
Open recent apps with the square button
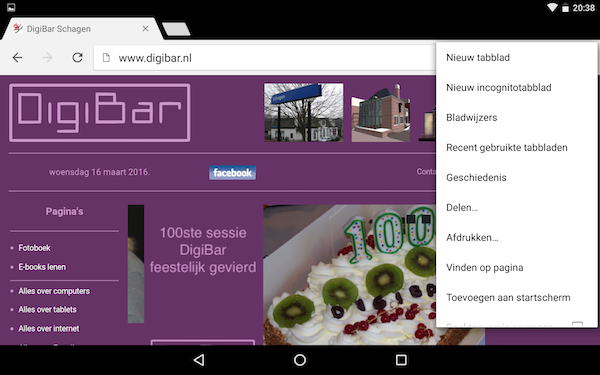coord(401,360)
